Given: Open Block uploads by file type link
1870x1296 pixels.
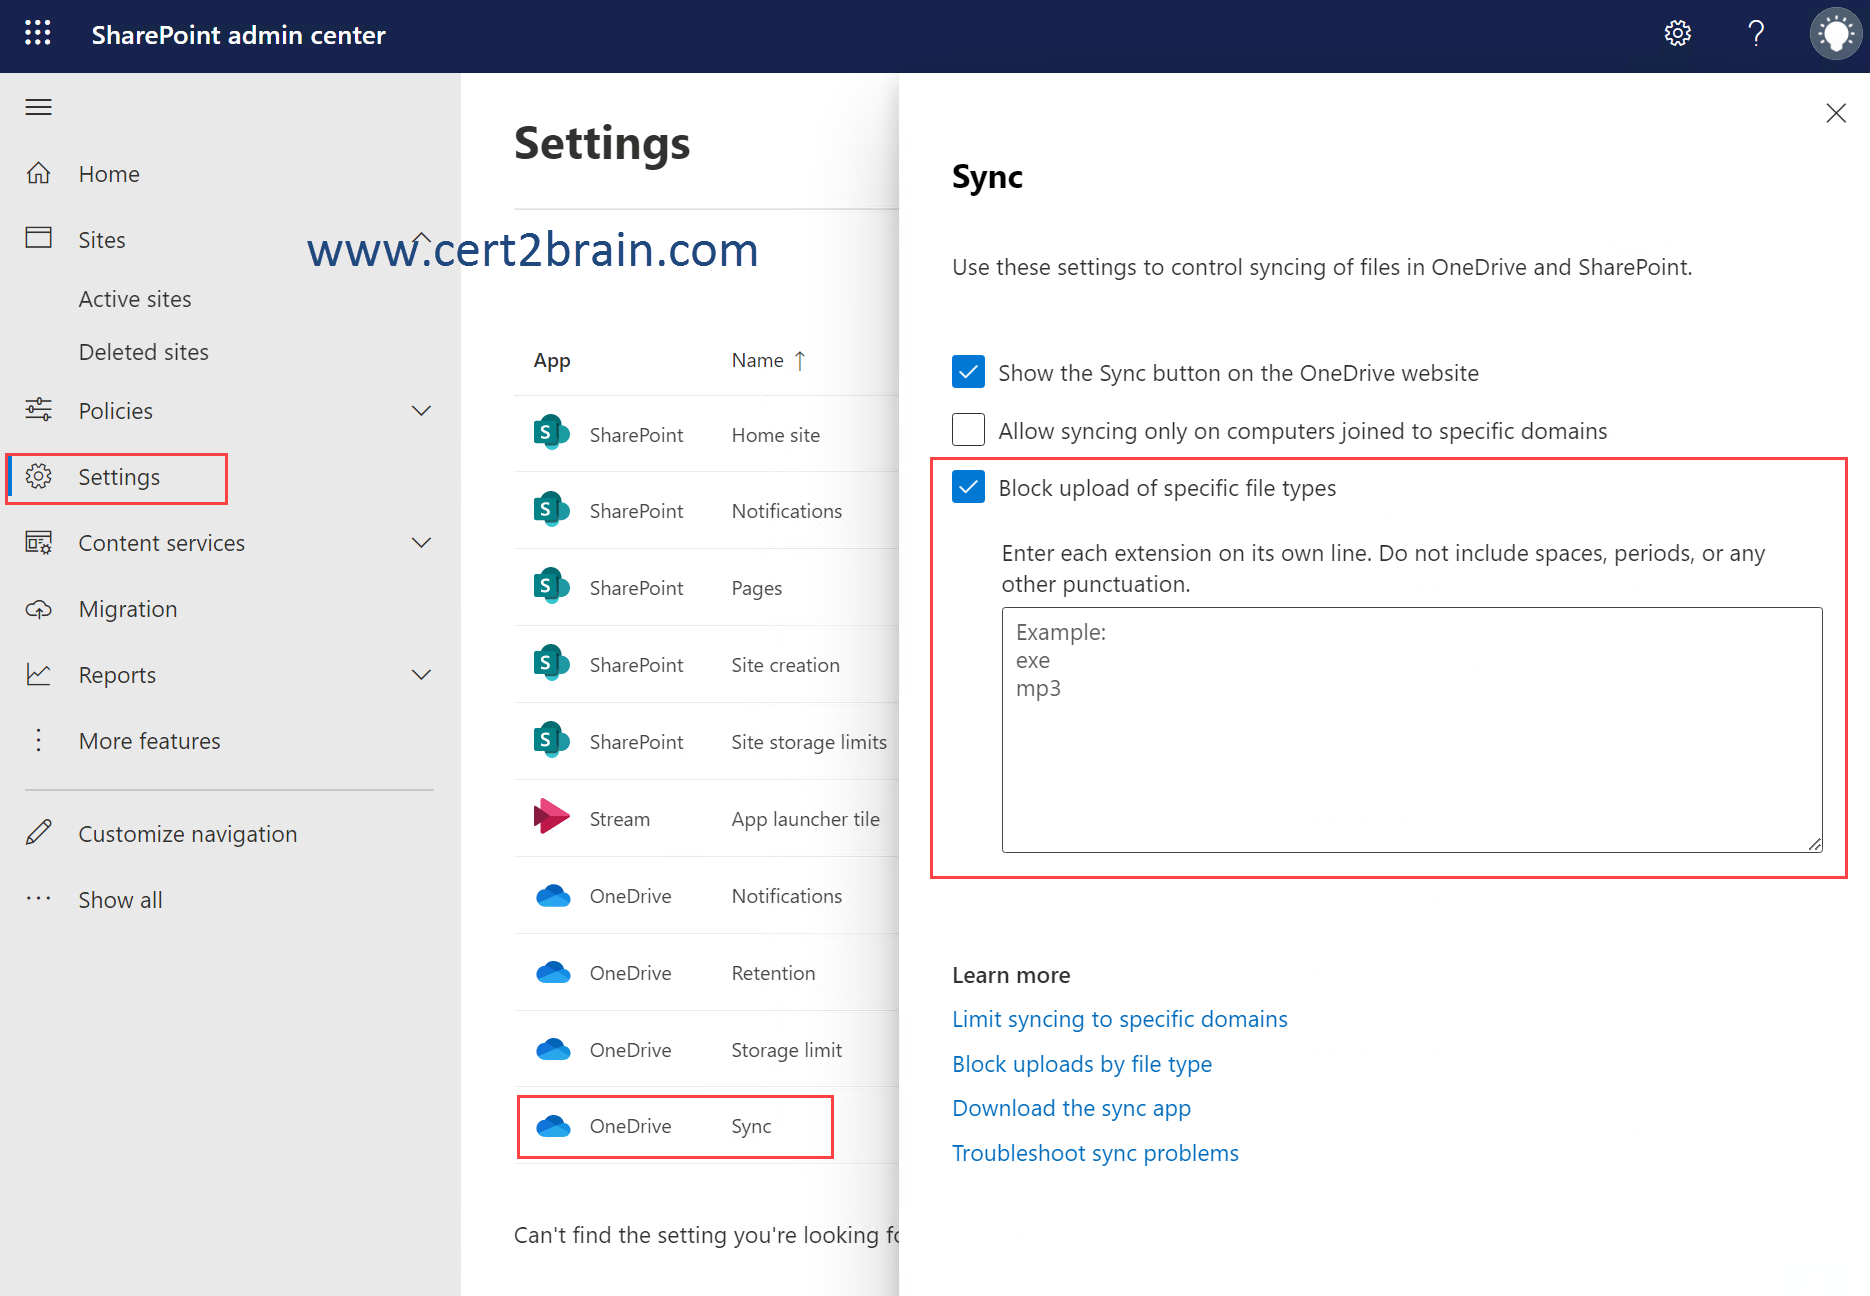Looking at the screenshot, I should click(1082, 1064).
